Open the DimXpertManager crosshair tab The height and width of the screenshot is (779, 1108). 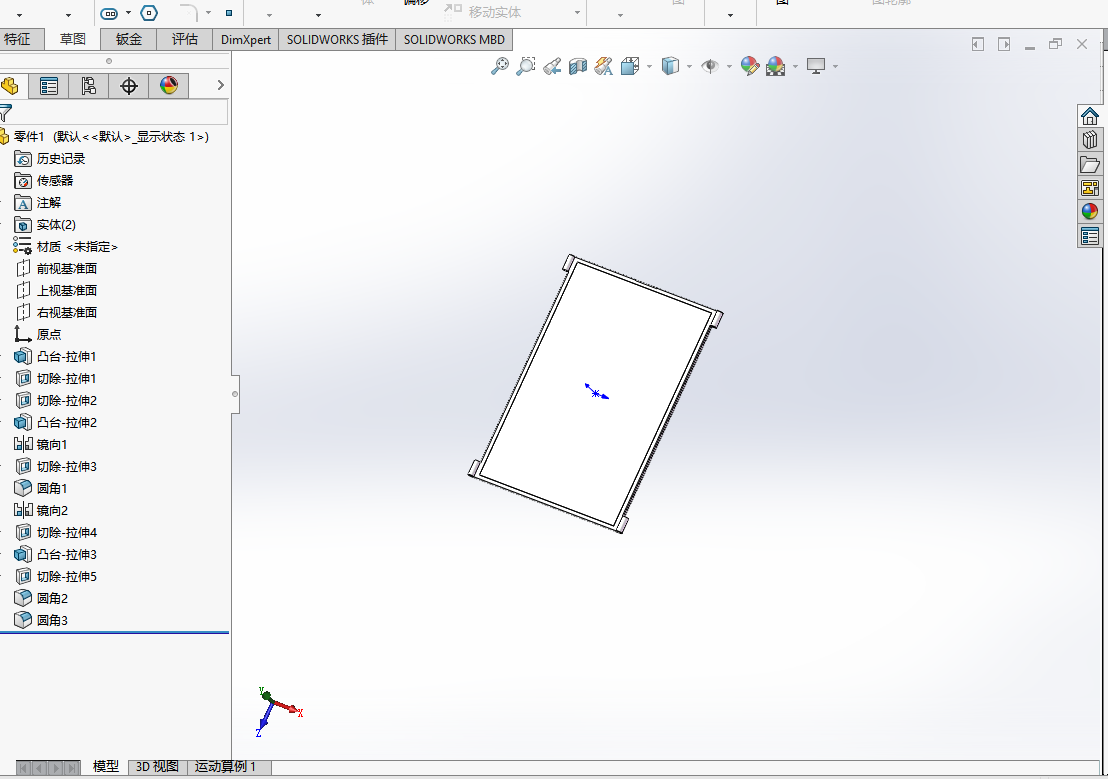(129, 86)
